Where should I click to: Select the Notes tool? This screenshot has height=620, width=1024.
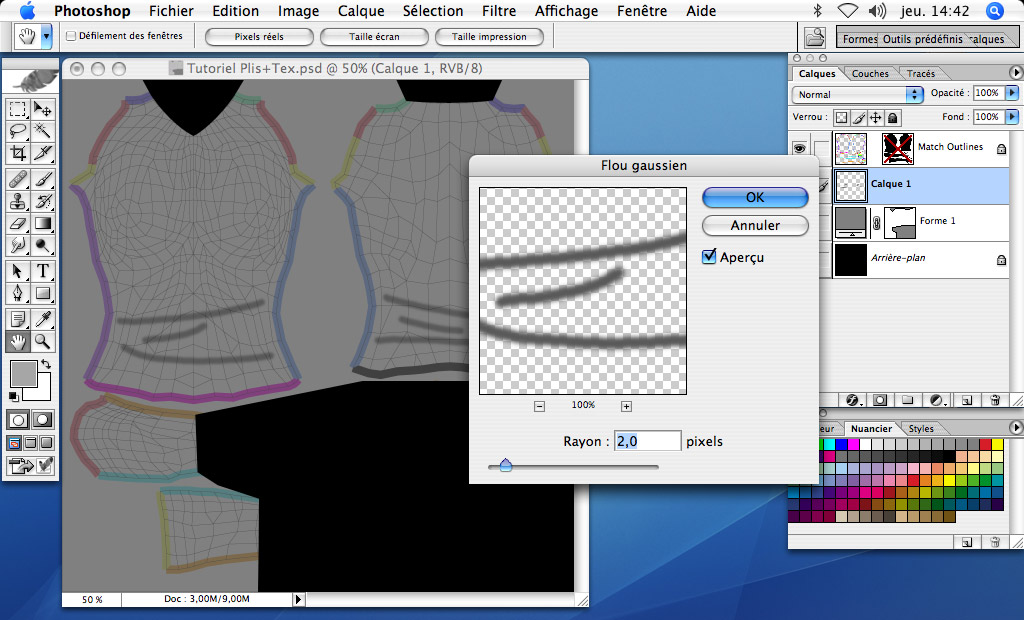pos(18,319)
